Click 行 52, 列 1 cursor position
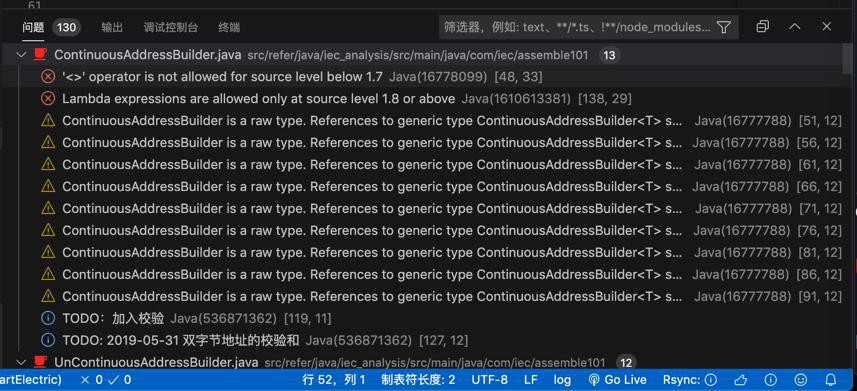This screenshot has height=391, width=857. tap(333, 380)
